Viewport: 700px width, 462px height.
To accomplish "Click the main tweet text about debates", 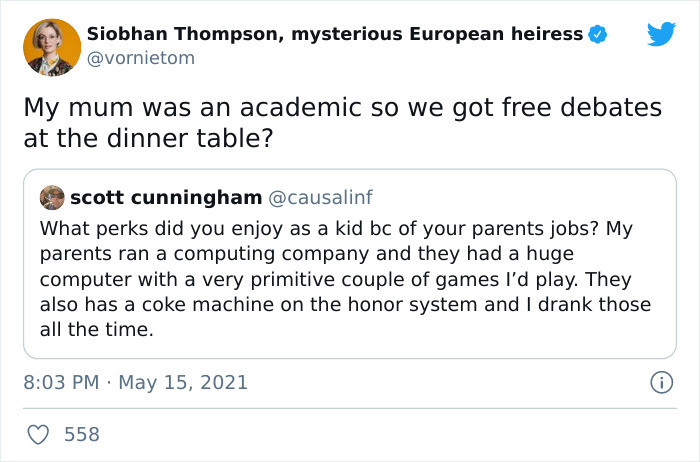I will pos(342,123).
